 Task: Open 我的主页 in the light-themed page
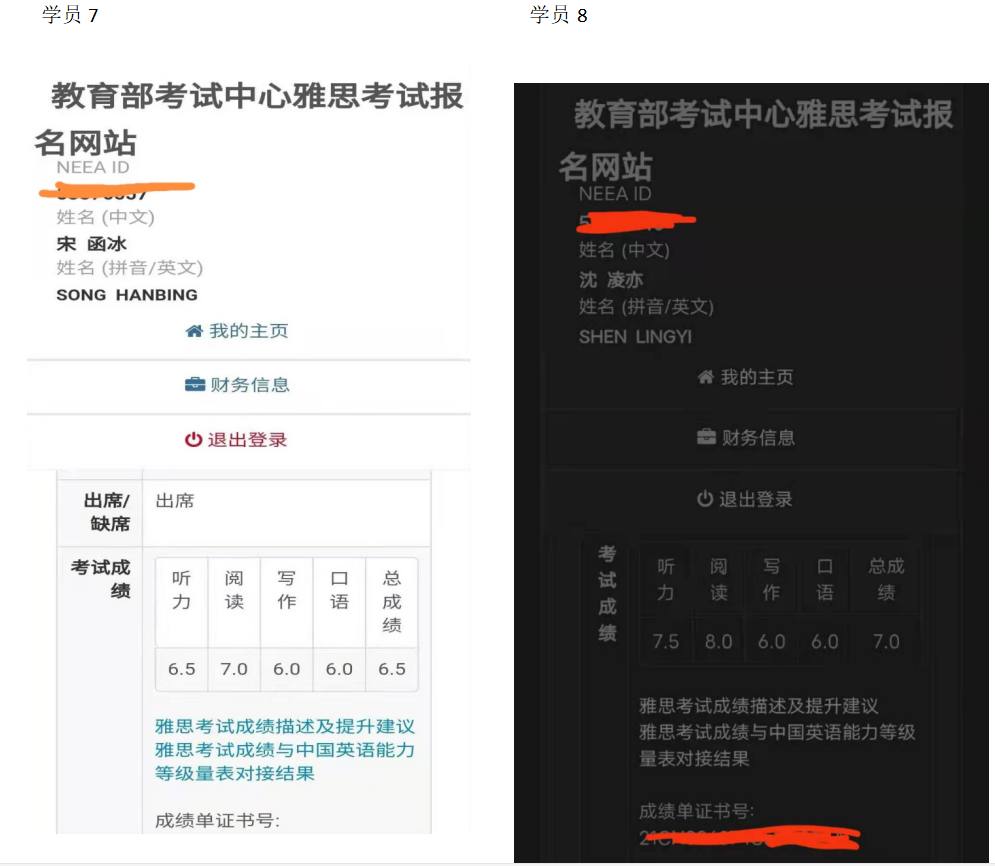tap(249, 331)
